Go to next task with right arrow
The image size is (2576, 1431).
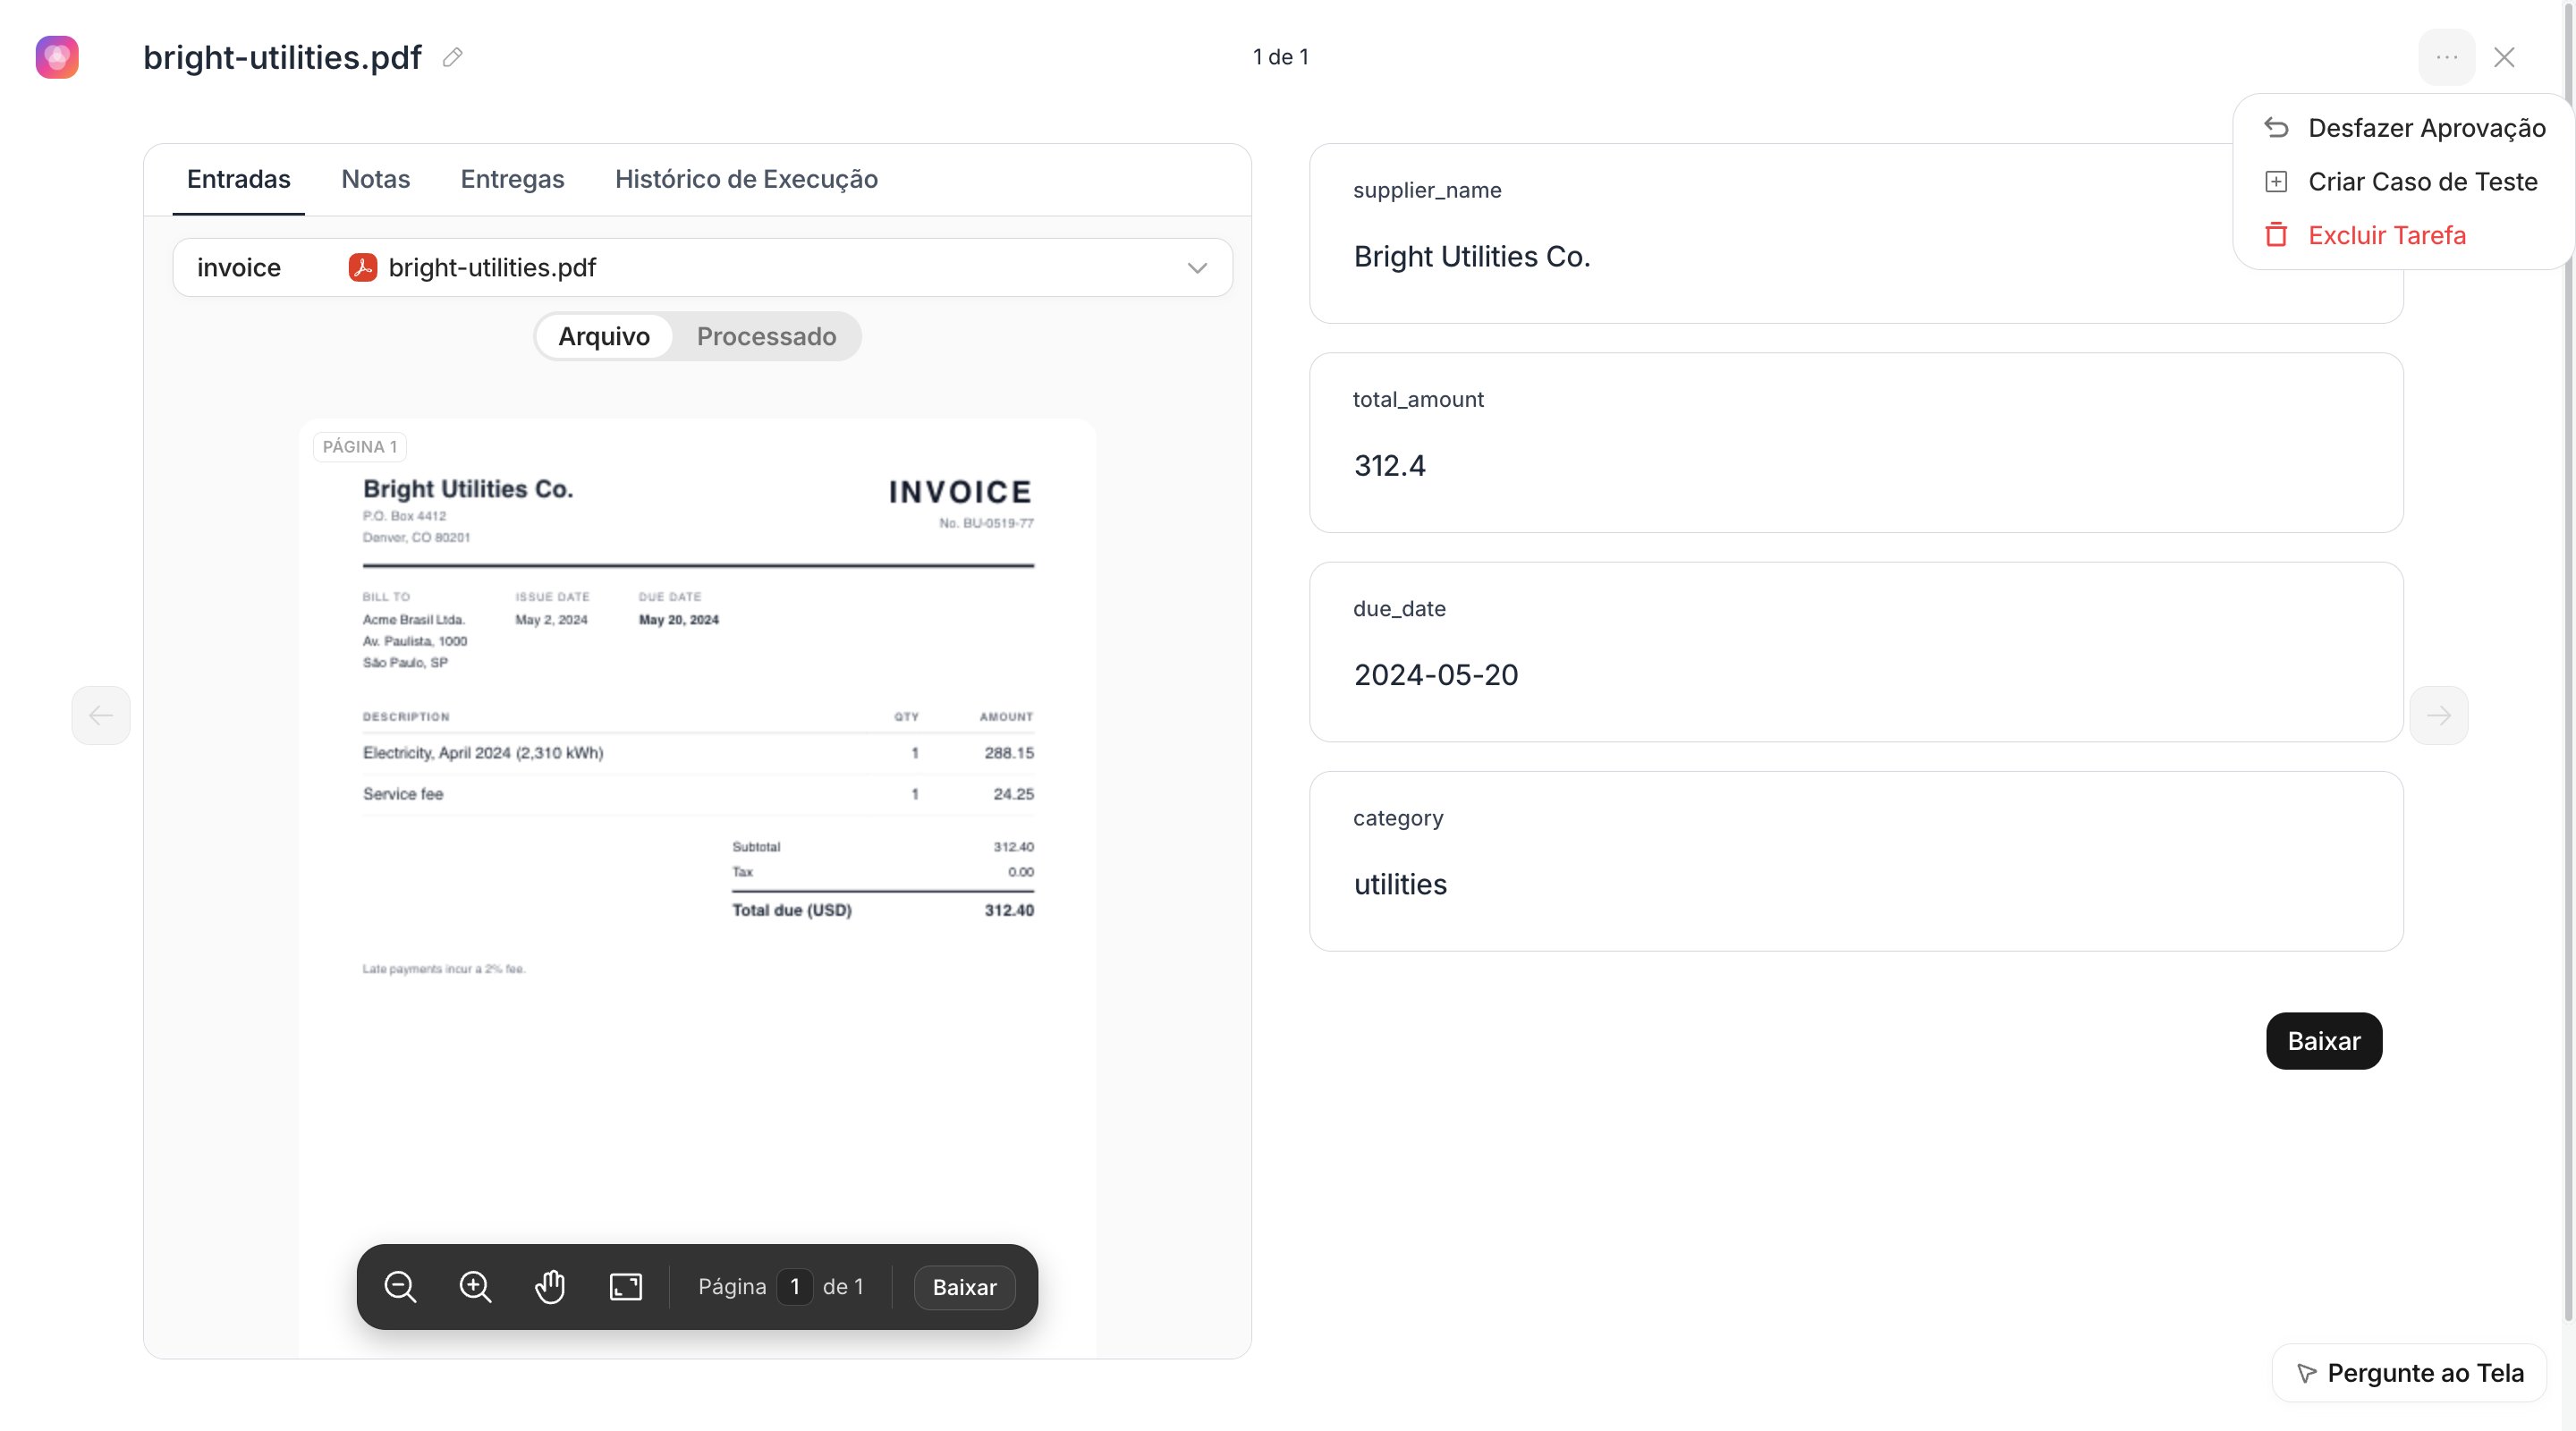pyautogui.click(x=2438, y=715)
